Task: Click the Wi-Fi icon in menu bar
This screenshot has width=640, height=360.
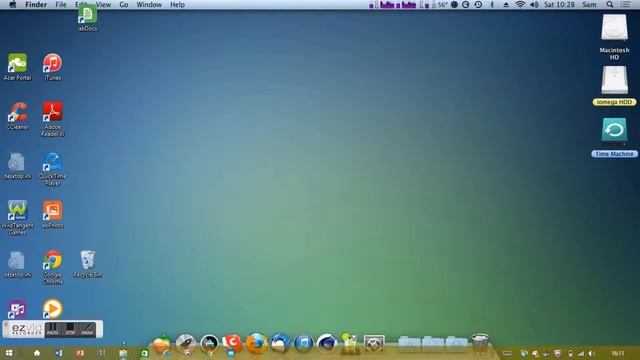Action: click(520, 4)
